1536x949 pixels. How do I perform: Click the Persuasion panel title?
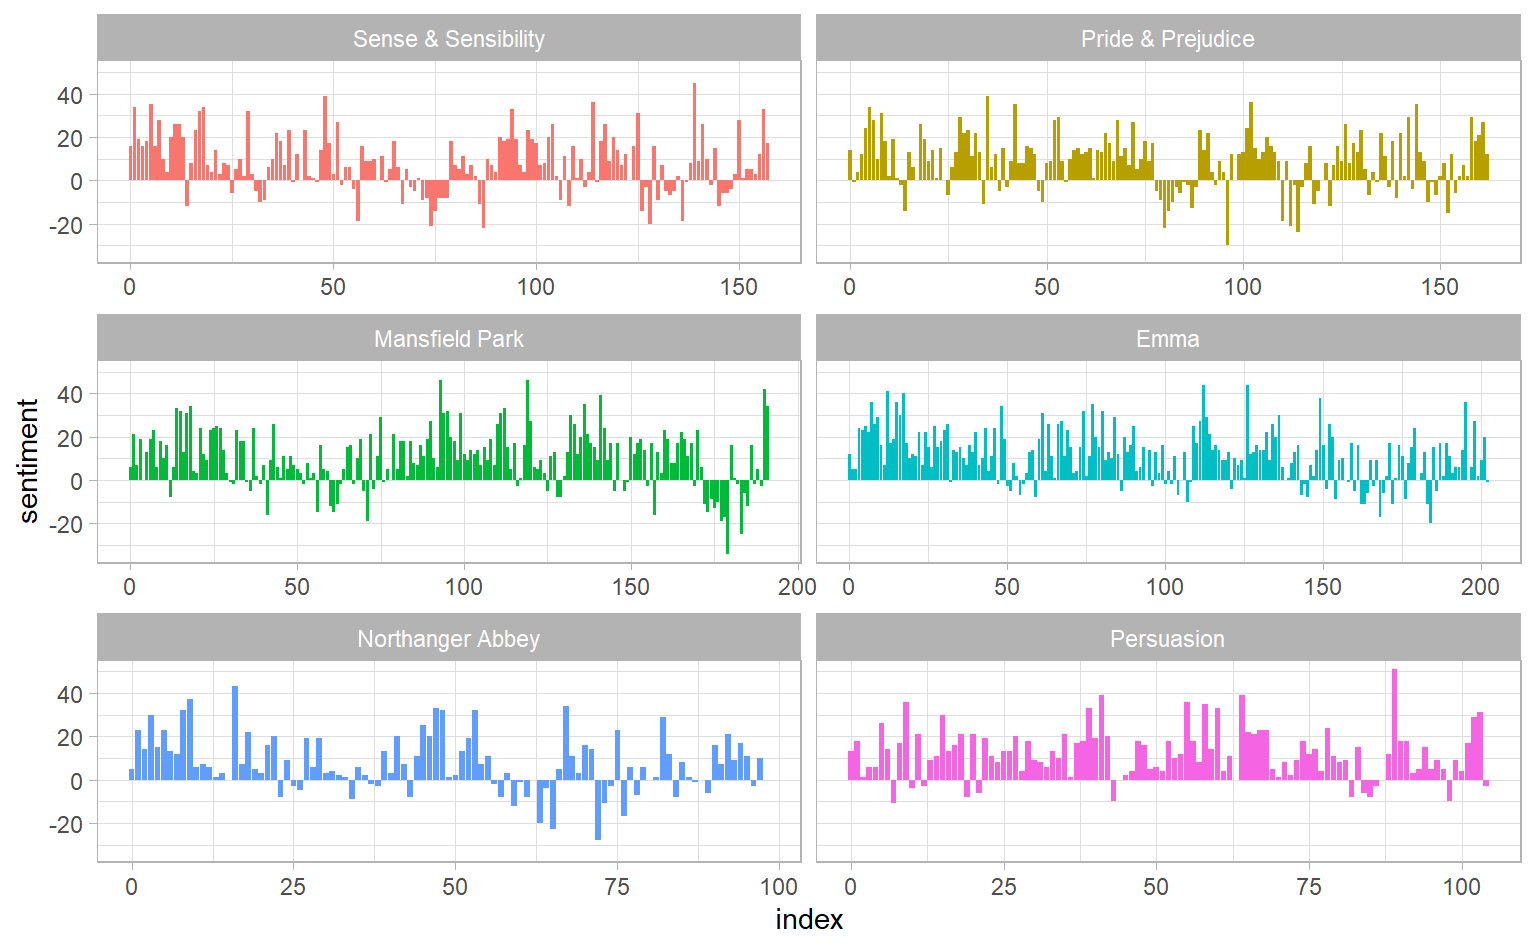[1167, 639]
